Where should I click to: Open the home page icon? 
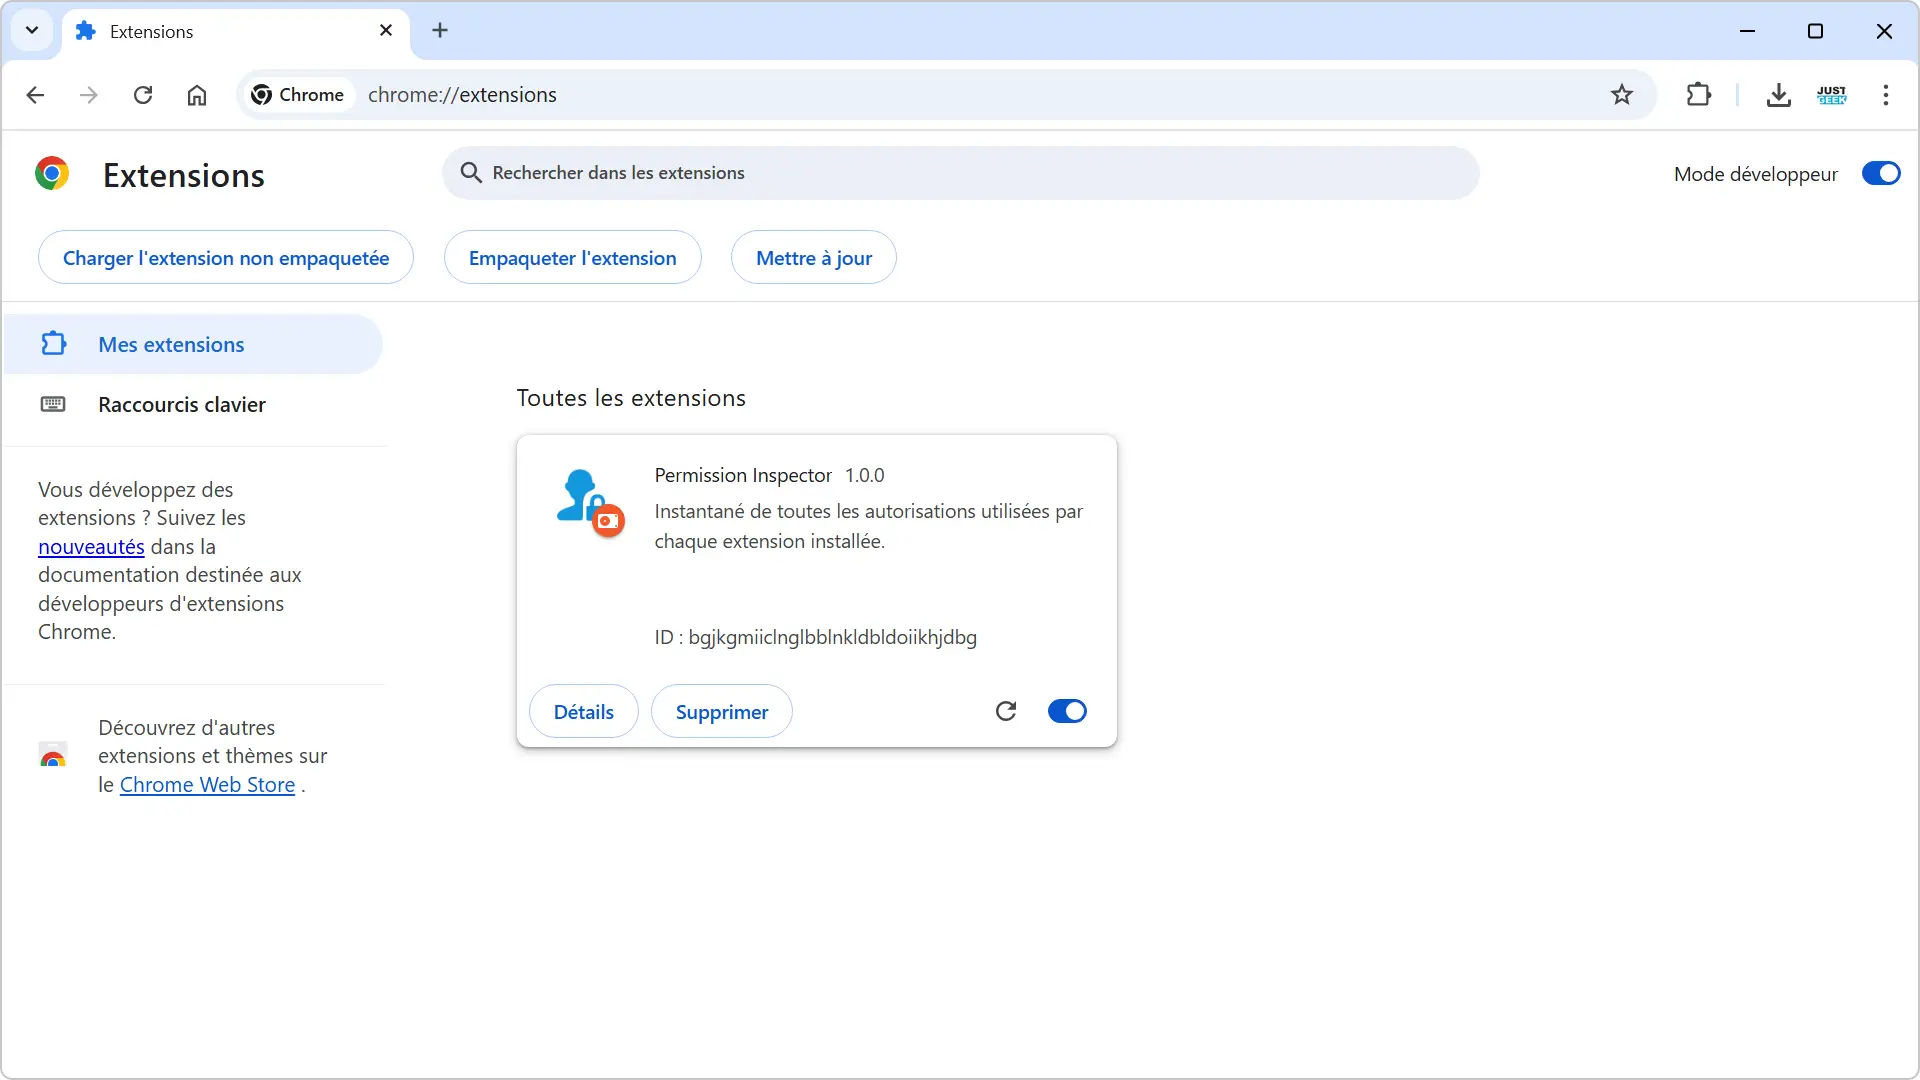coord(197,95)
